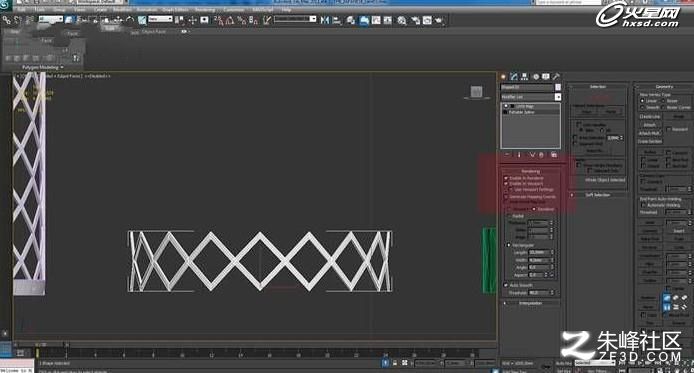Click the Select and Link tool

(x=6, y=20)
